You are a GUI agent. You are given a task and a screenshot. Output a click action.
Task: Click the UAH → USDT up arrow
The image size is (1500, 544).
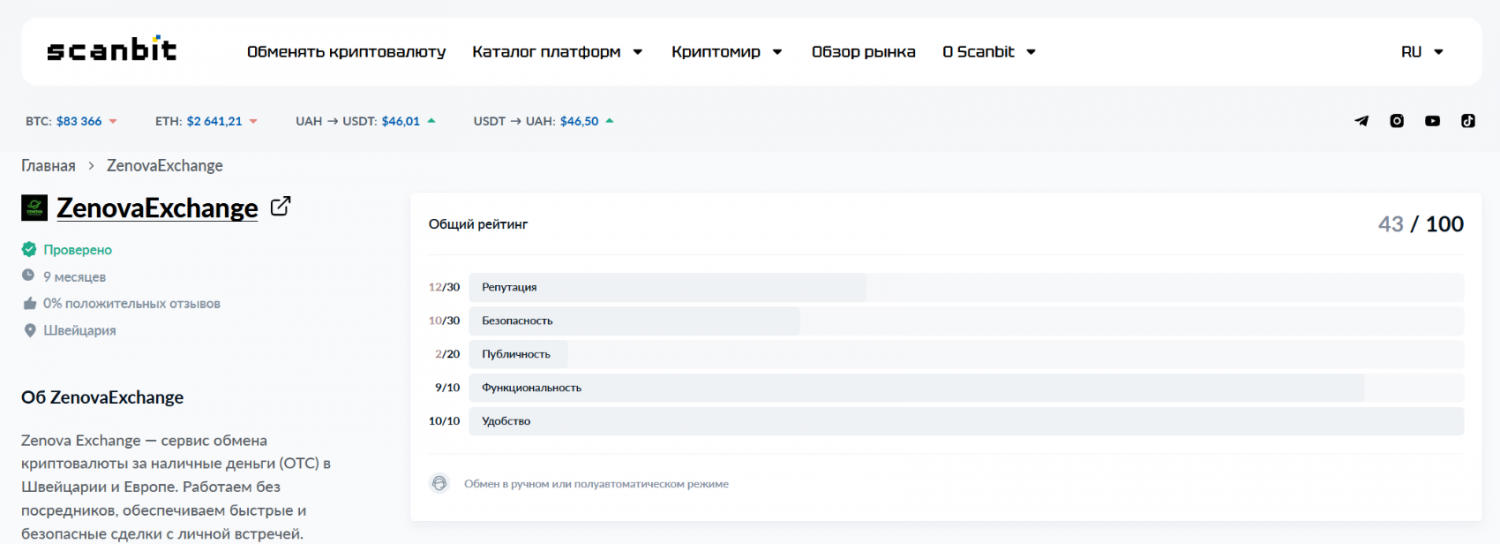click(431, 121)
